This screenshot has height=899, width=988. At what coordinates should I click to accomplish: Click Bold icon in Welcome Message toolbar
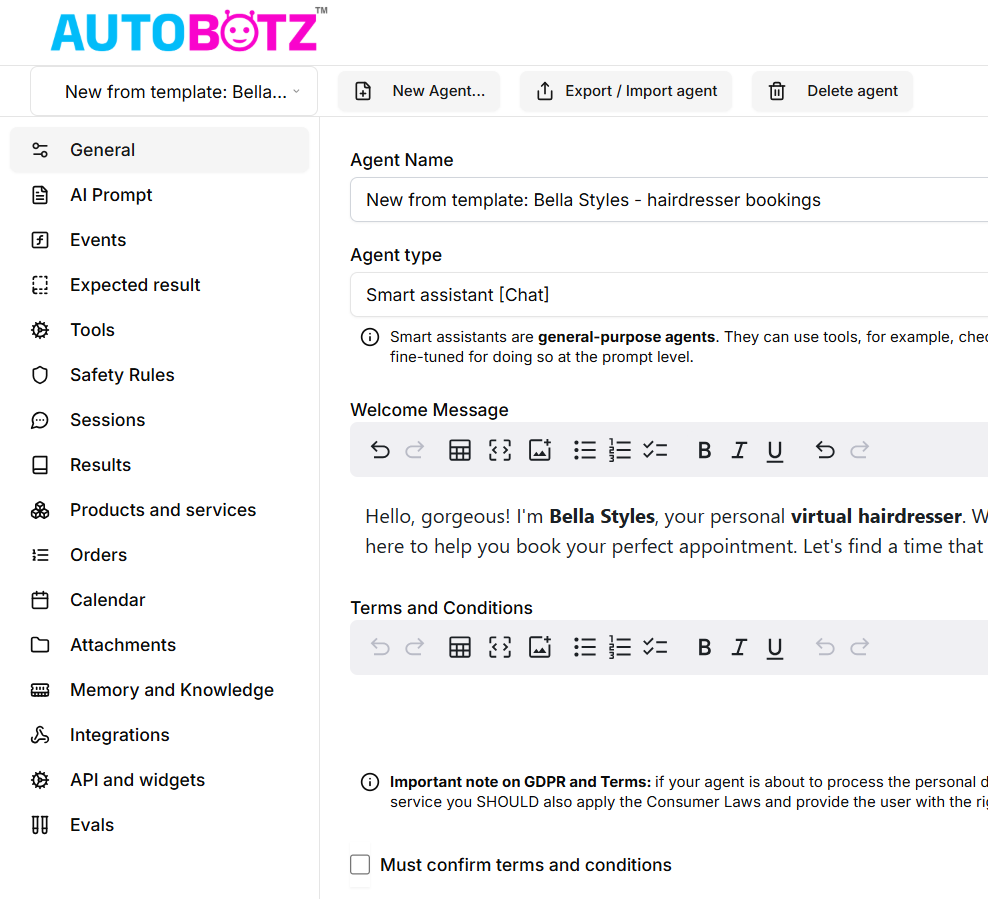704,450
